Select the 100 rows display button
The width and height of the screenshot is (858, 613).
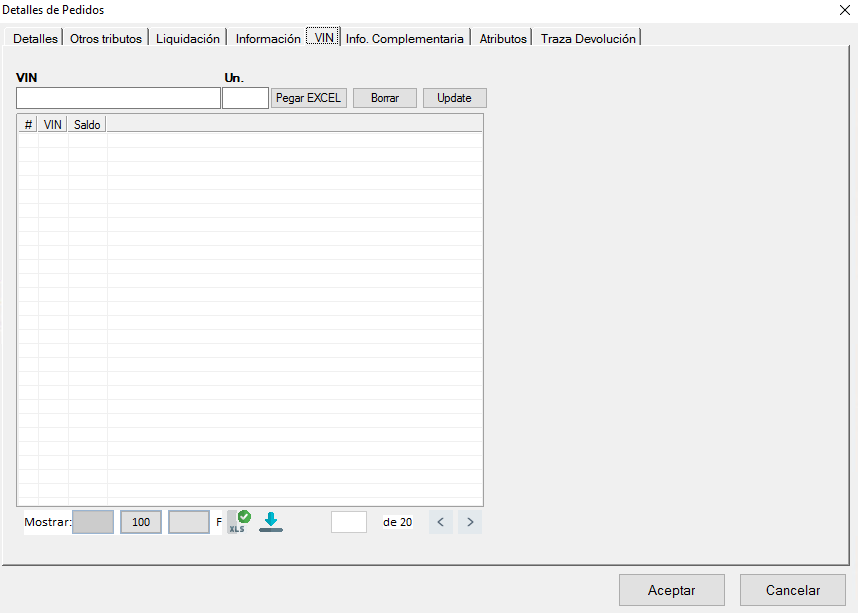point(141,522)
